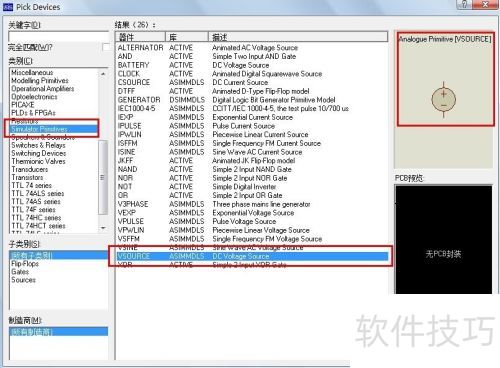Select TTL 74F series category
The height and width of the screenshot is (368, 500).
(x=33, y=209)
